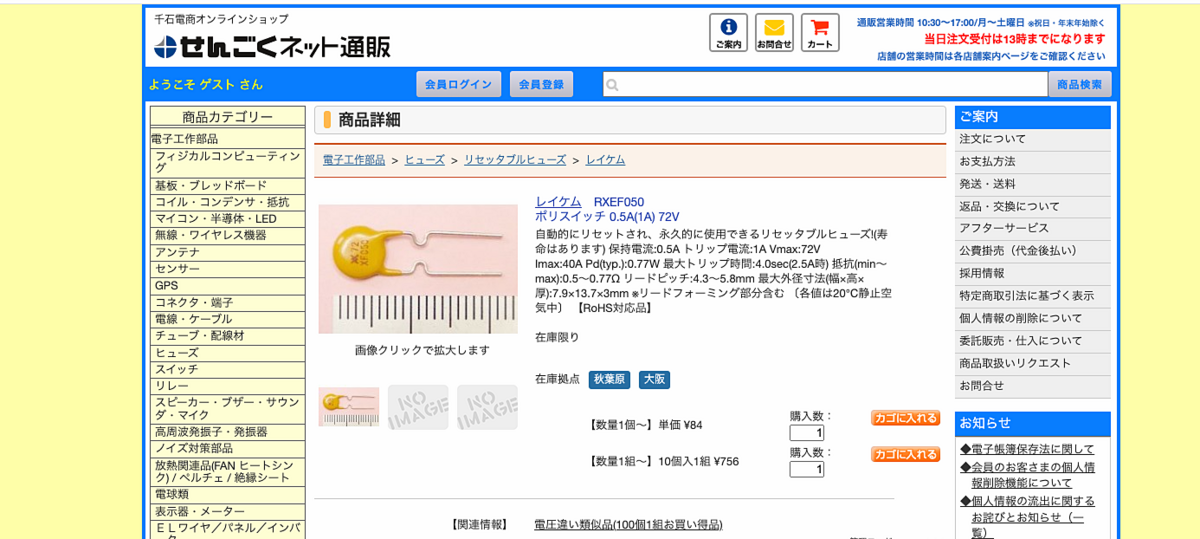Open ノイズ対策部品 category
The height and width of the screenshot is (539, 1200).
pyautogui.click(x=227, y=448)
